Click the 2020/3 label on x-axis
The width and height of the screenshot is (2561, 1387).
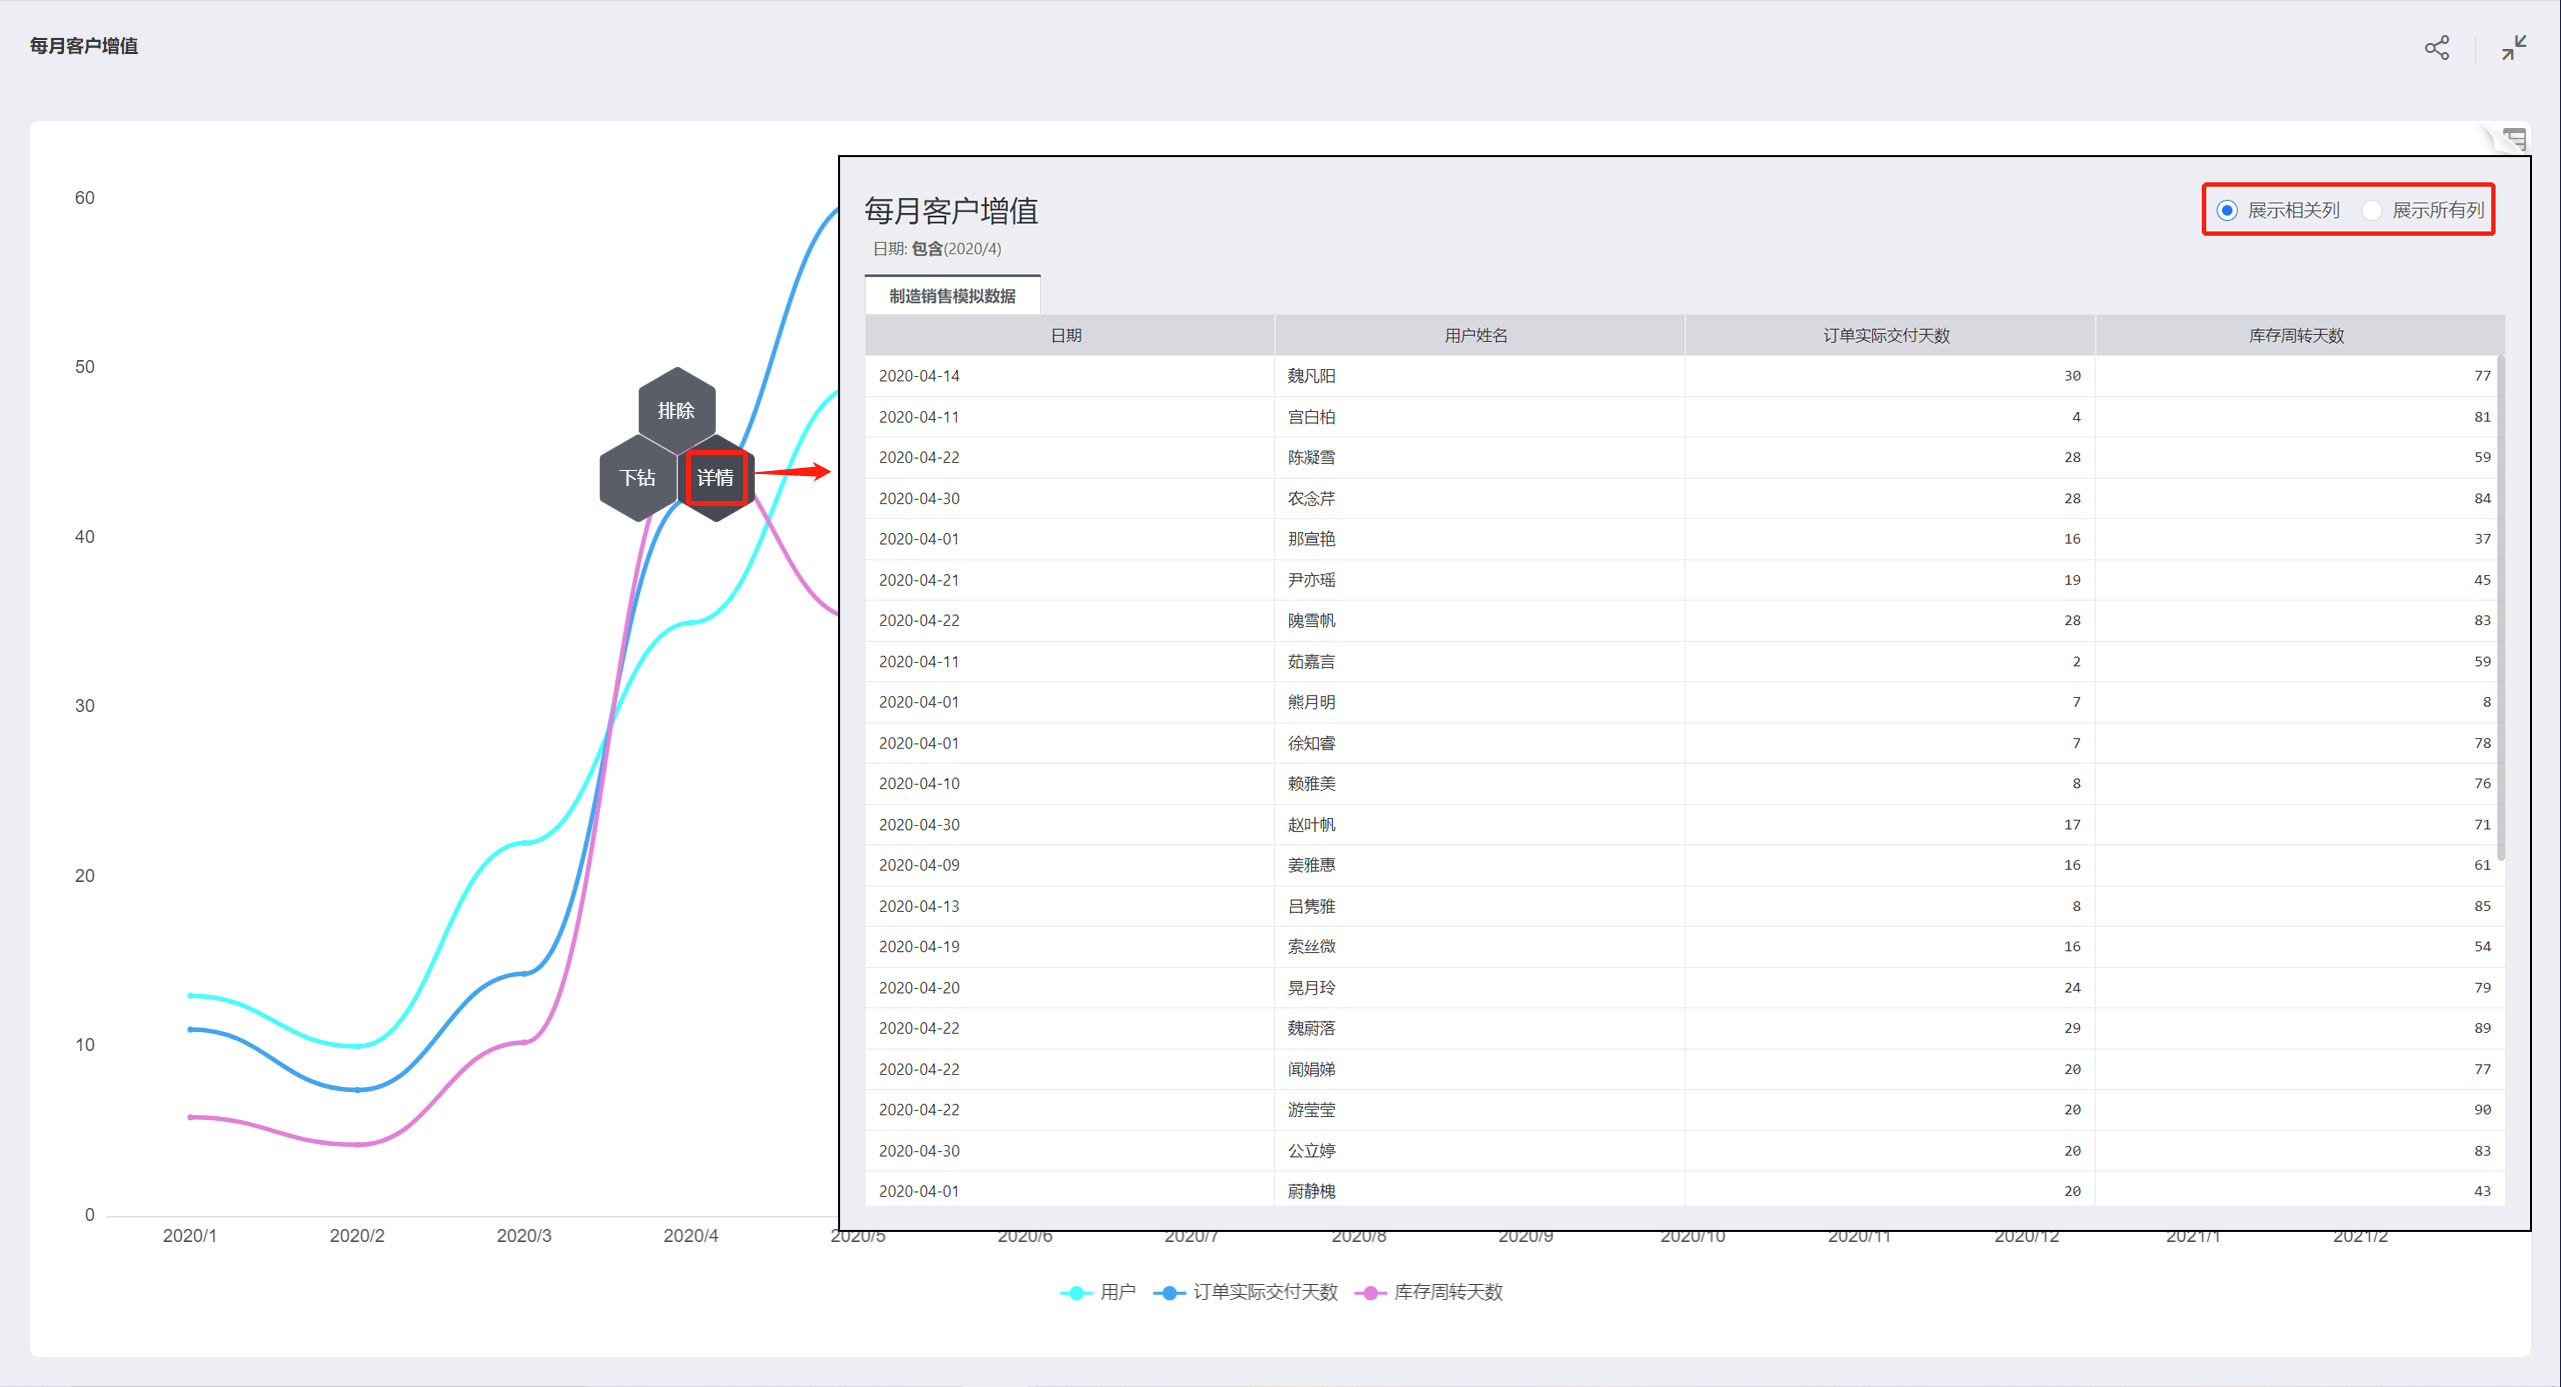coord(524,1236)
